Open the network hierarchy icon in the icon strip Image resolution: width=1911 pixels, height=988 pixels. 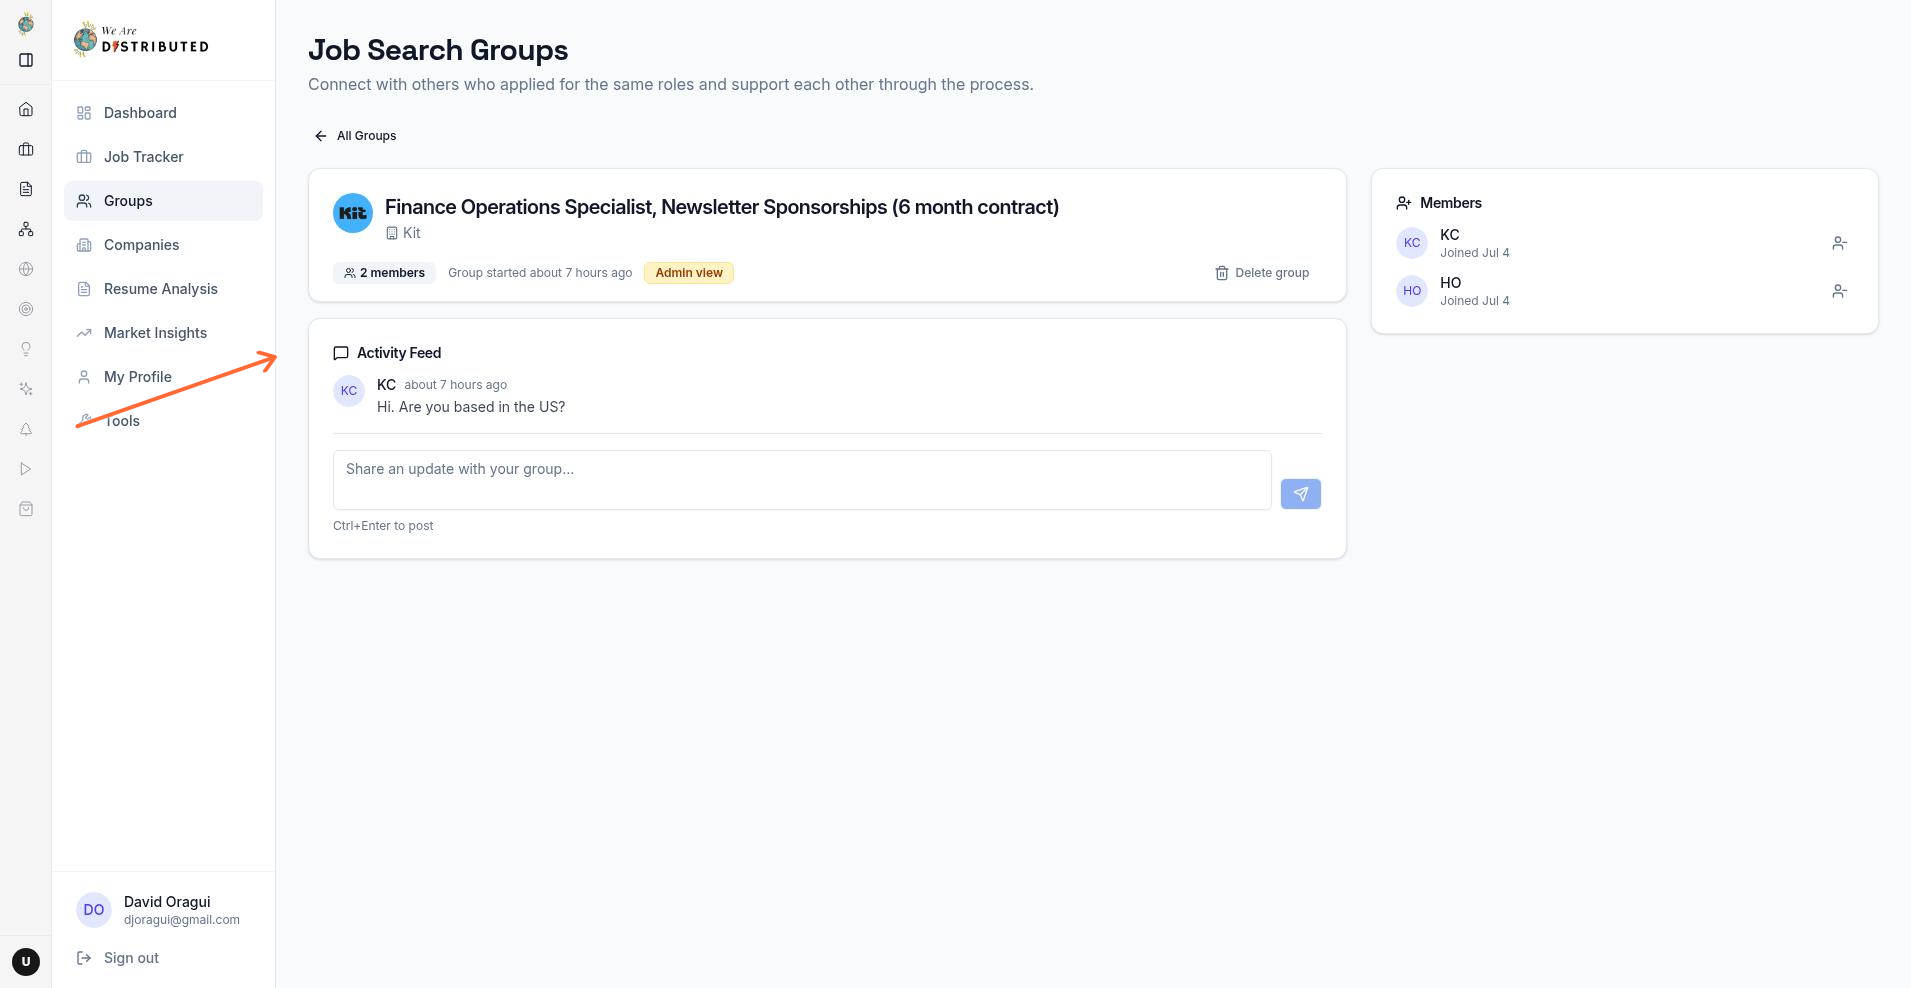(x=26, y=229)
